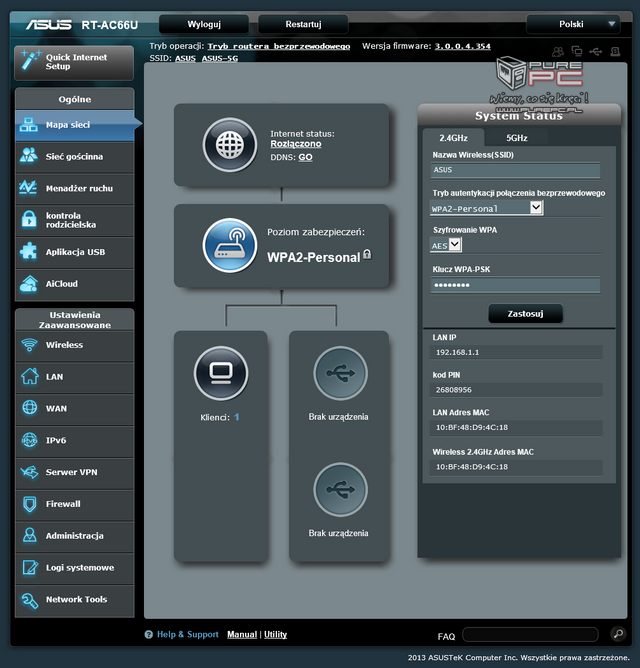Click the Help & Support question icon
The width and height of the screenshot is (640, 668).
coord(148,634)
